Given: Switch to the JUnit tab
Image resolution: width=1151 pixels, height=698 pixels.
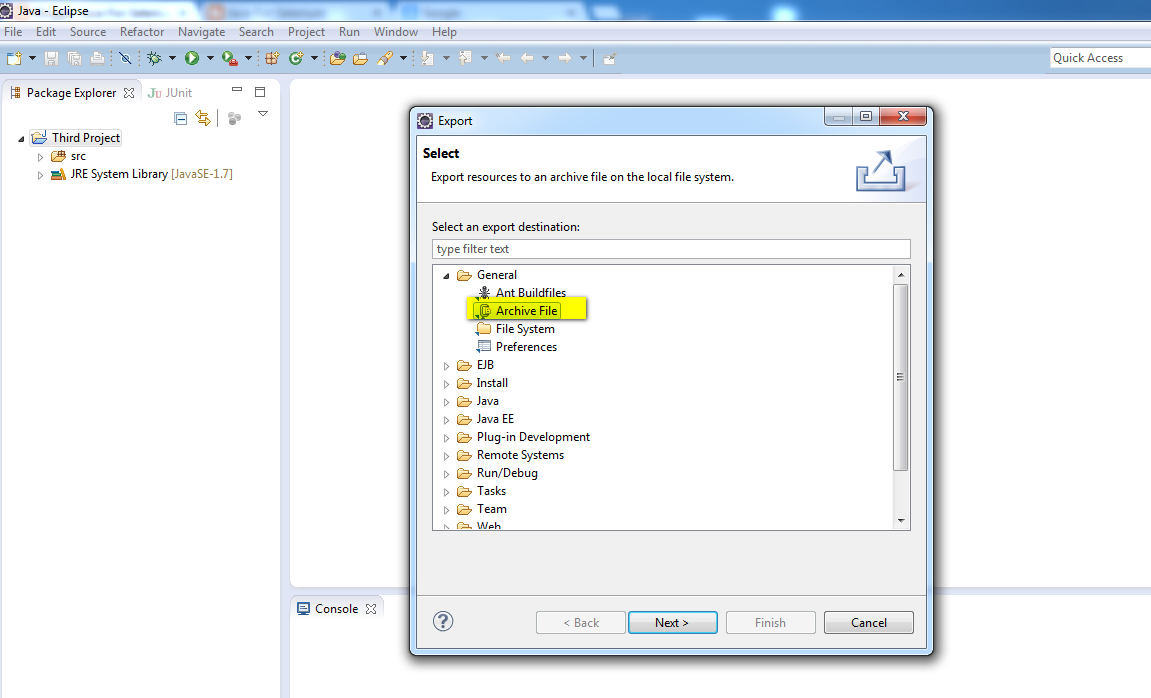Looking at the screenshot, I should pyautogui.click(x=170, y=91).
